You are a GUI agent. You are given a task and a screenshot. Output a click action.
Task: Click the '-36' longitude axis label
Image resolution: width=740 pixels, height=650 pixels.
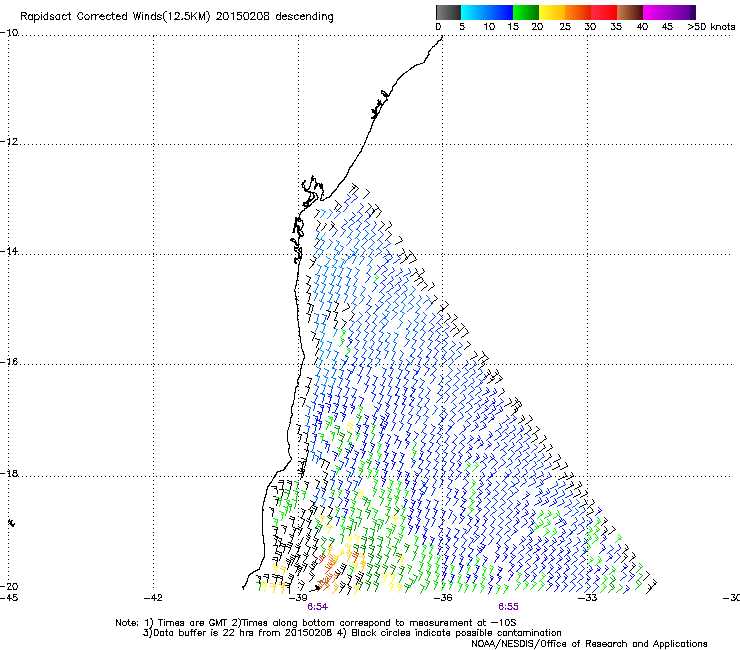pos(443,598)
